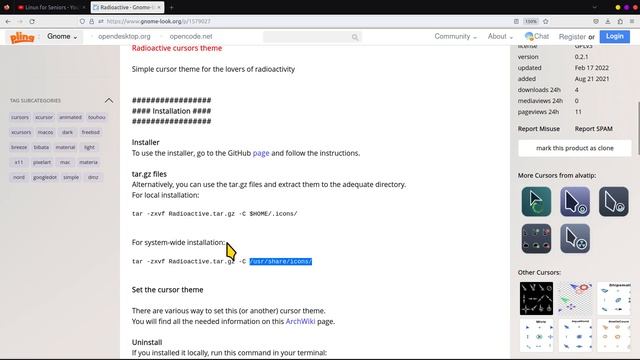This screenshot has height=360, width=640.
Task: Open opencode.net link in header
Action: pos(191,36)
